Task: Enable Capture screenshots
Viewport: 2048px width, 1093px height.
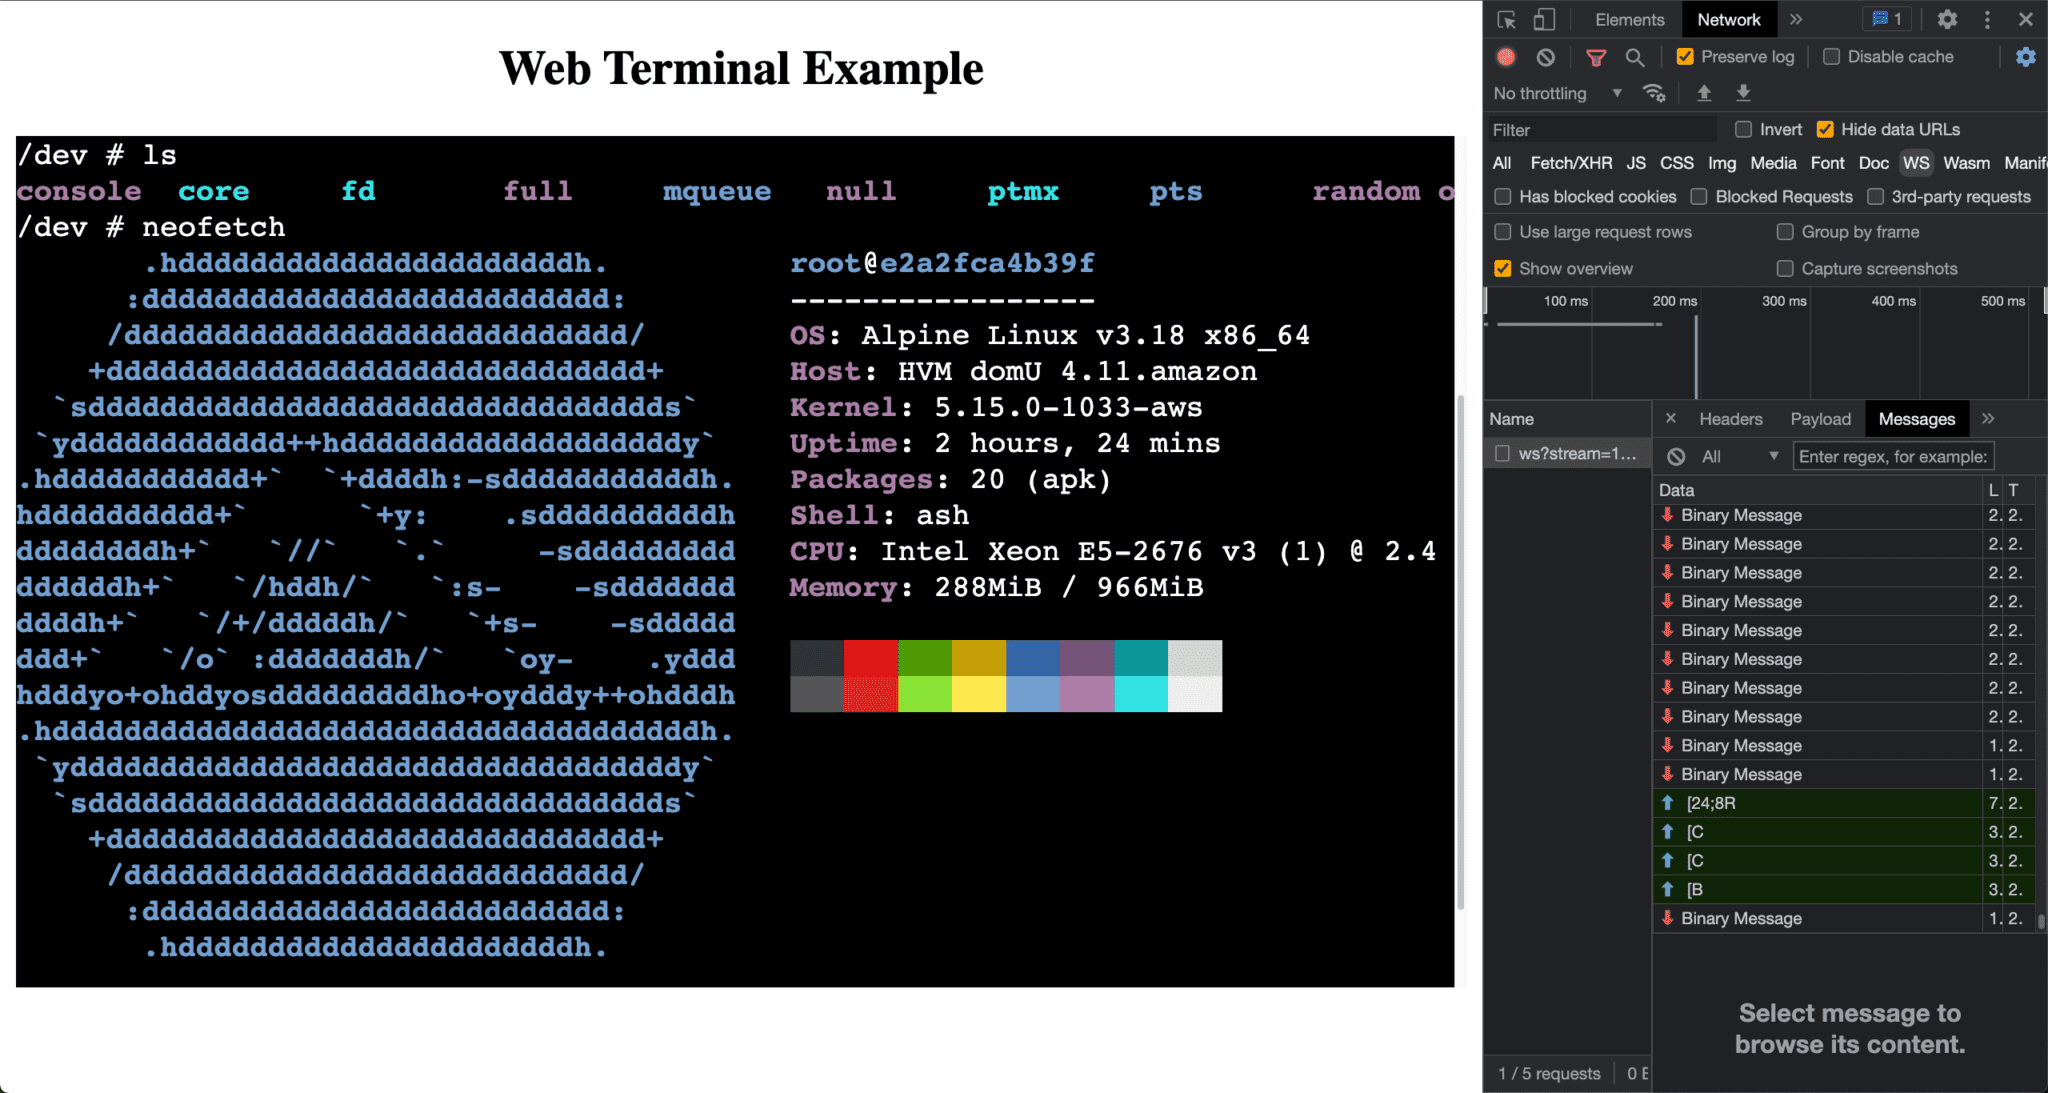Action: coord(1784,268)
